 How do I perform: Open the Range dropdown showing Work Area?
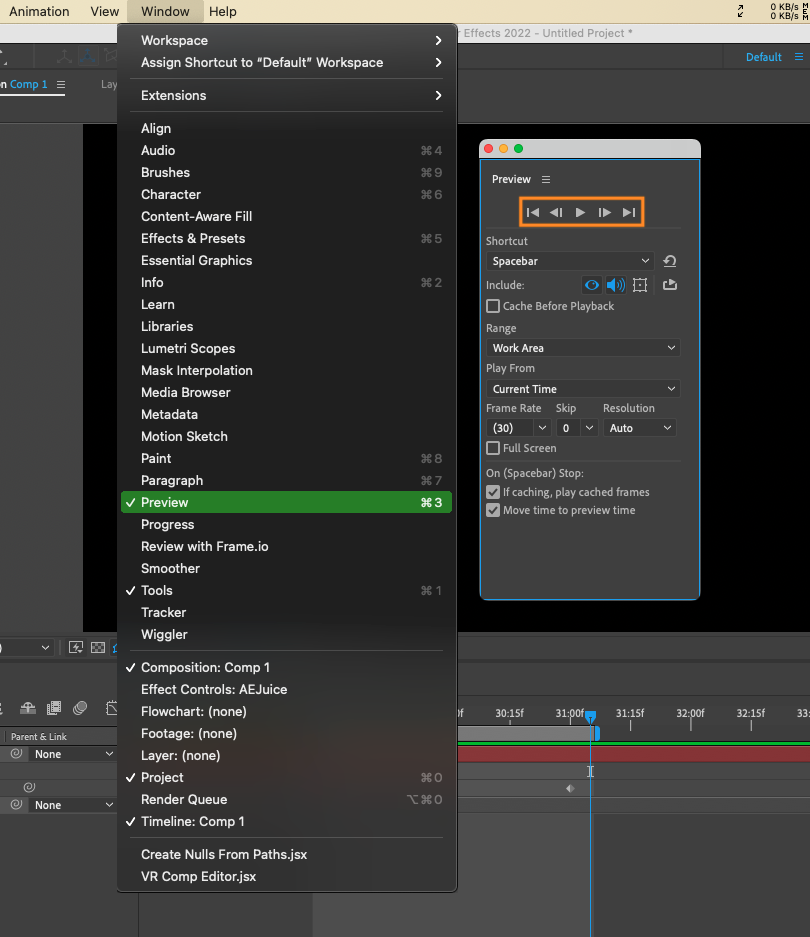[x=583, y=348]
